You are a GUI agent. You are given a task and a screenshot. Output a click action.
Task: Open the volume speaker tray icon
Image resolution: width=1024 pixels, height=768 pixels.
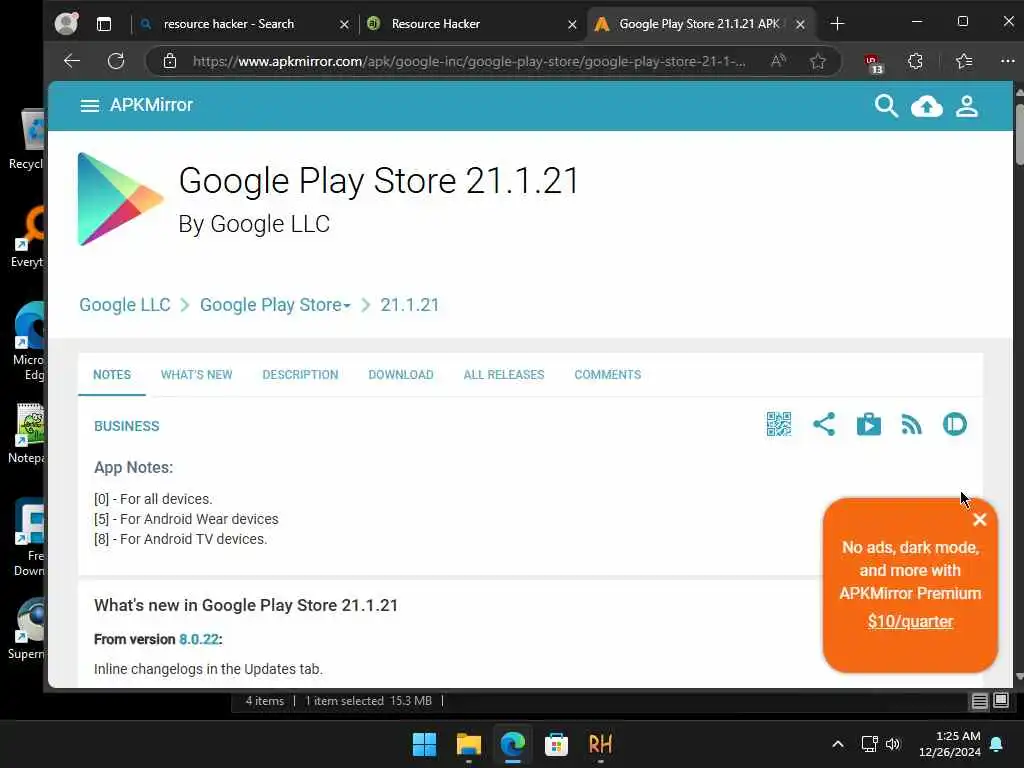(893, 744)
